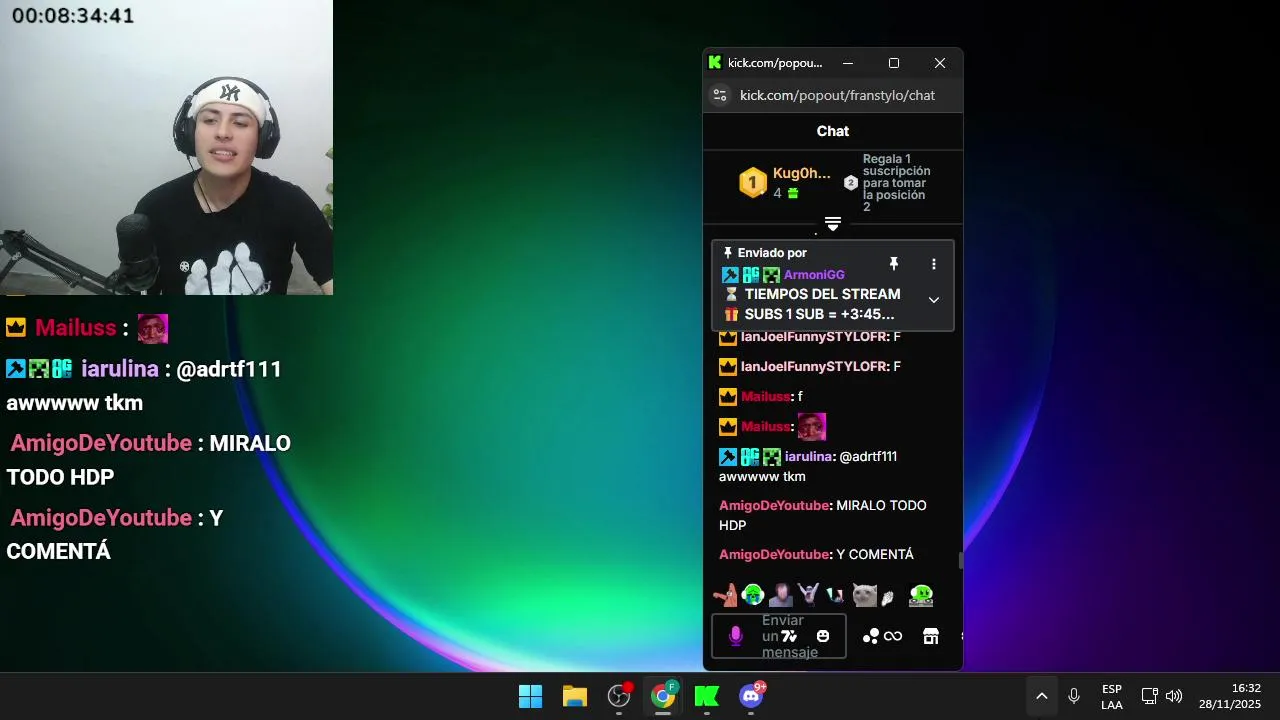1280x720 pixels.
Task: Open the Windows Start menu
Action: tap(530, 696)
